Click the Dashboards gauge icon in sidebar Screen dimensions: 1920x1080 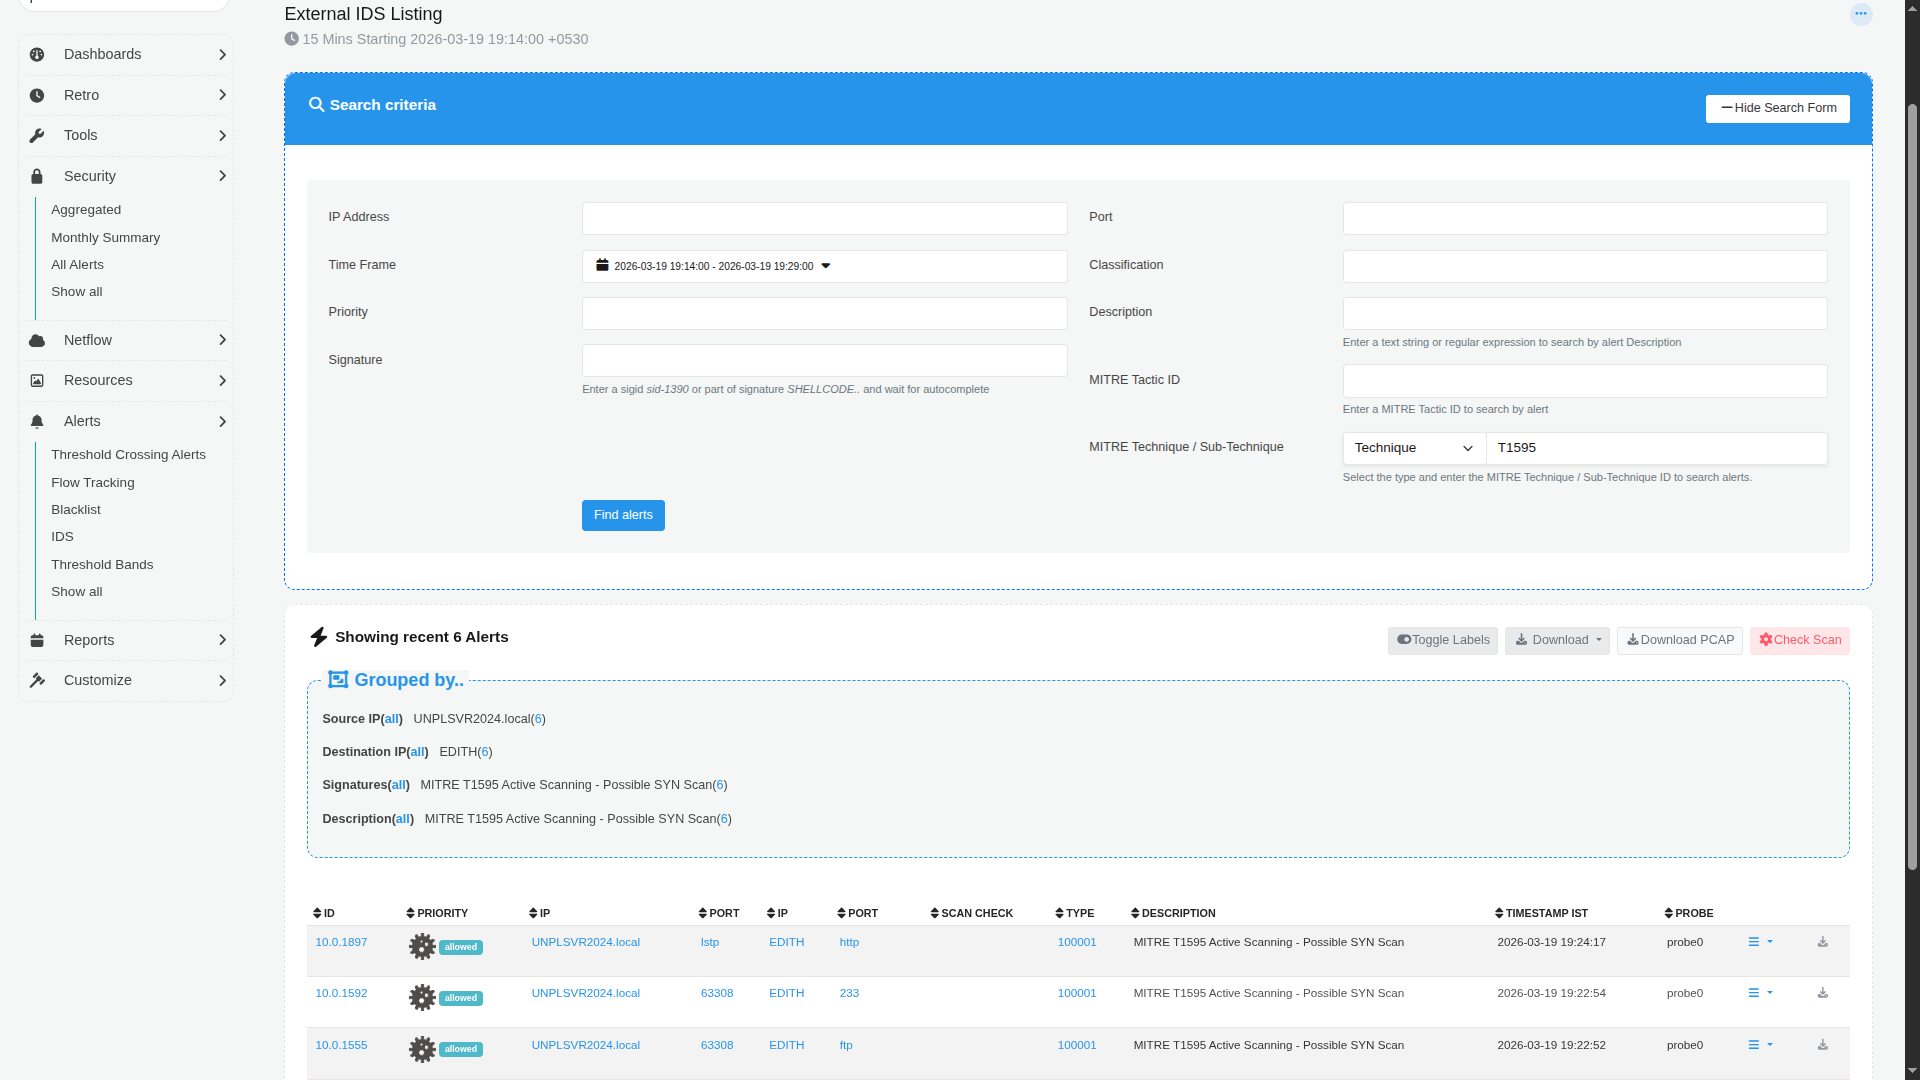pos(37,55)
